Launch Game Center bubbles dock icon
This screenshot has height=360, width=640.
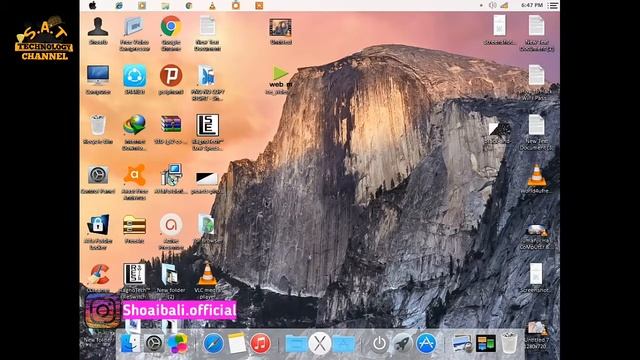click(x=178, y=344)
